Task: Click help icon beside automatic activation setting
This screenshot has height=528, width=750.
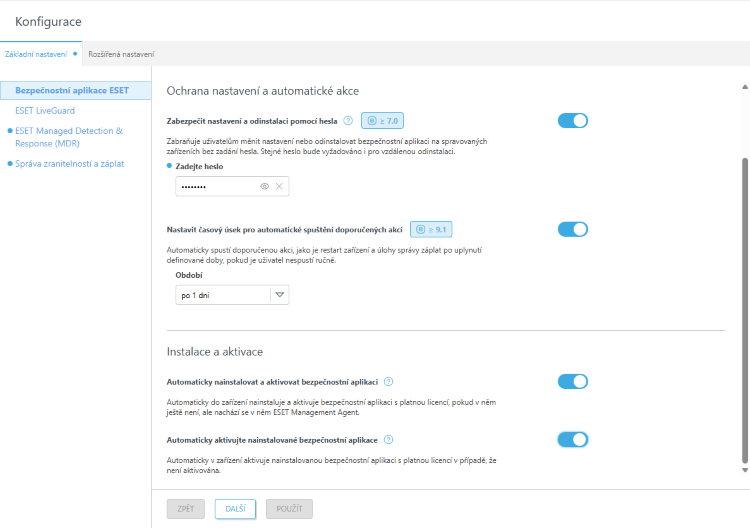Action: pyautogui.click(x=388, y=439)
